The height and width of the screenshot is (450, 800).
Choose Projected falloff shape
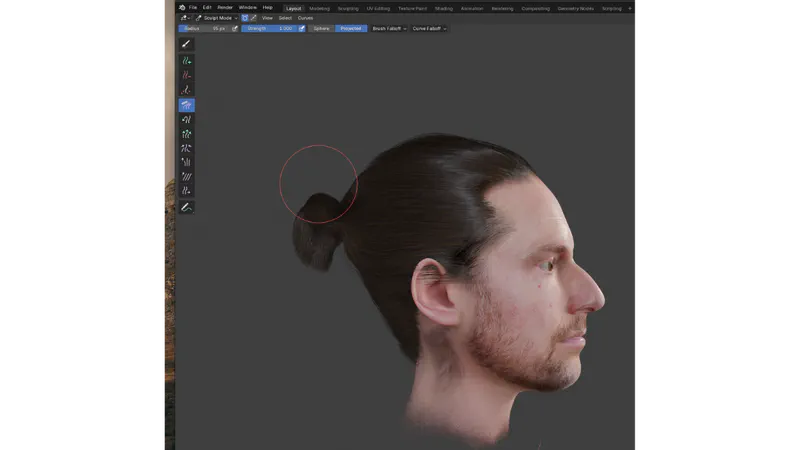coord(351,29)
